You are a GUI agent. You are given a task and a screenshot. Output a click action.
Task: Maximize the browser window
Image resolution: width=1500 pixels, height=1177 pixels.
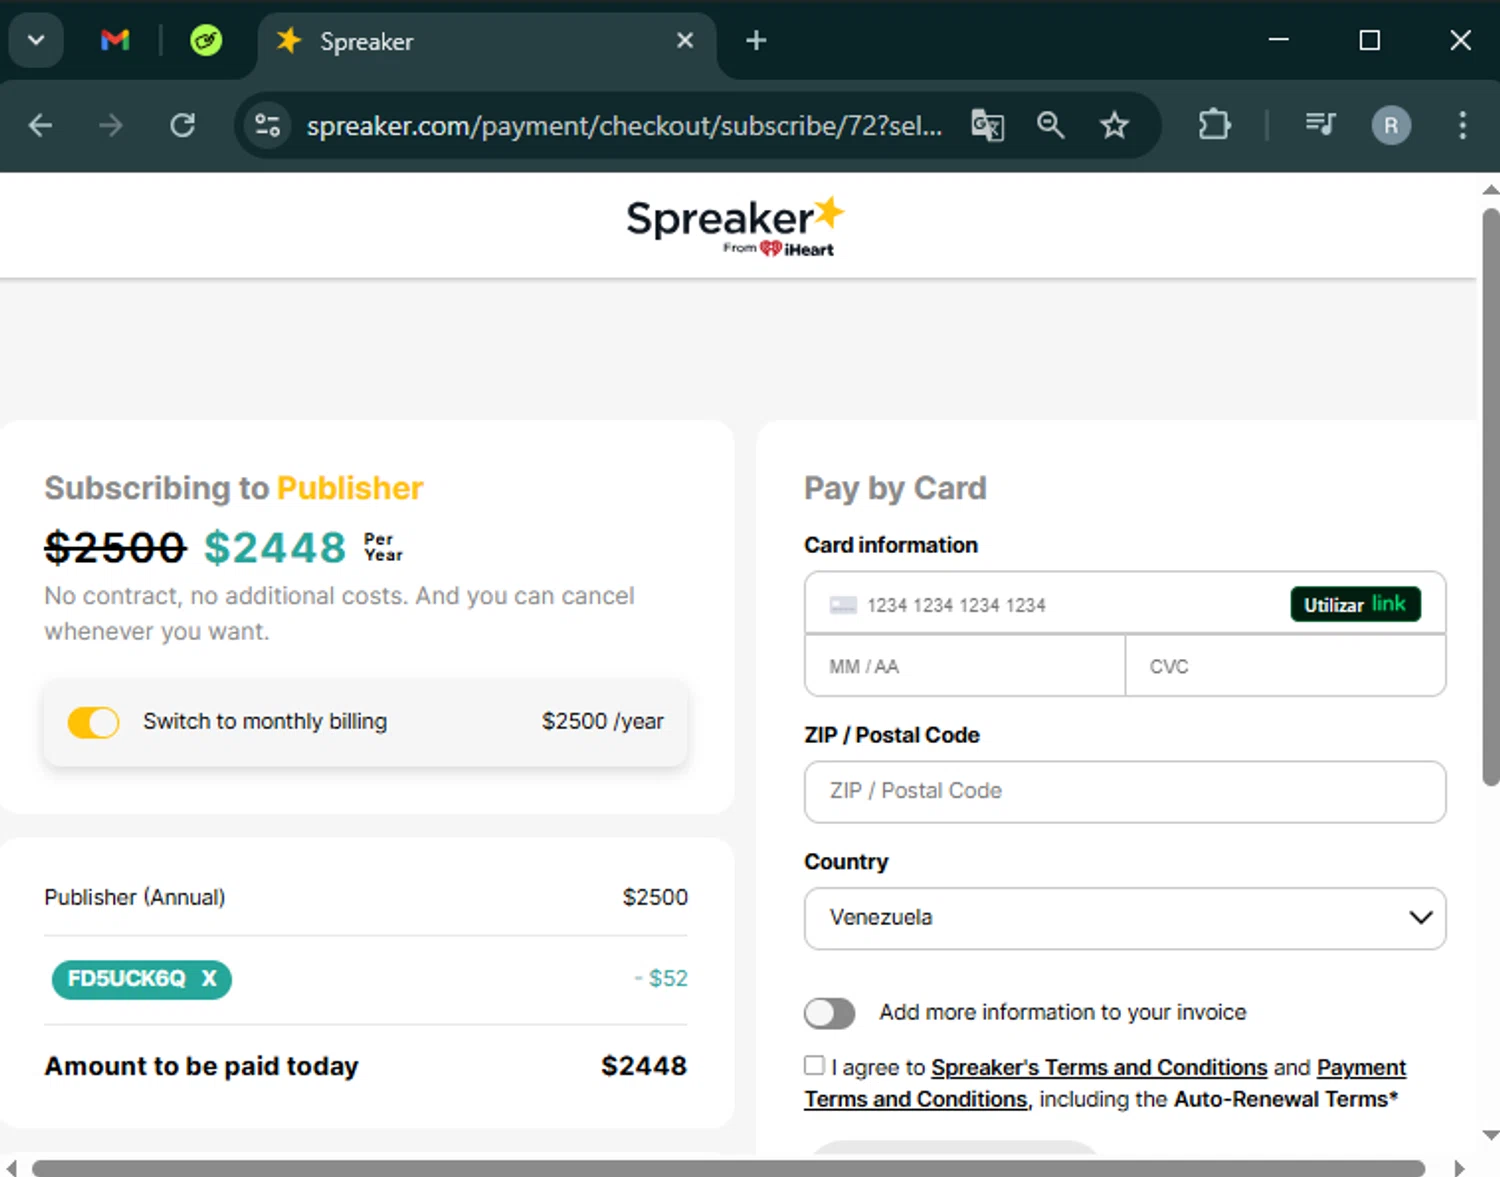point(1370,40)
